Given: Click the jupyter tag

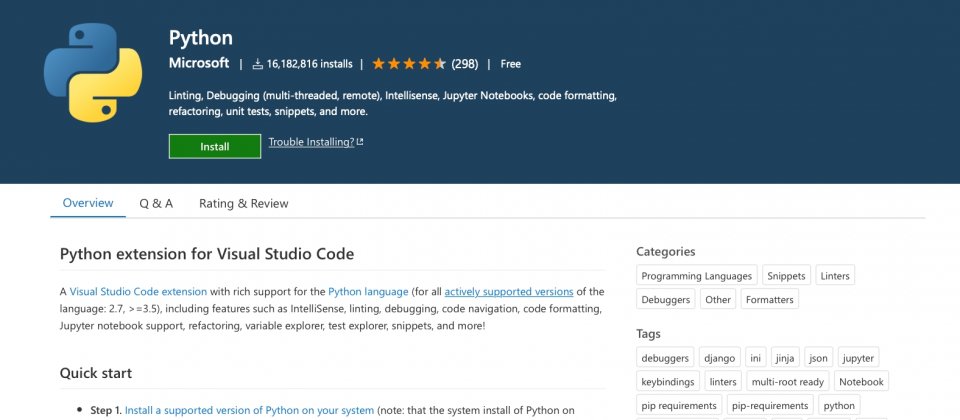Looking at the screenshot, I should coord(858,358).
